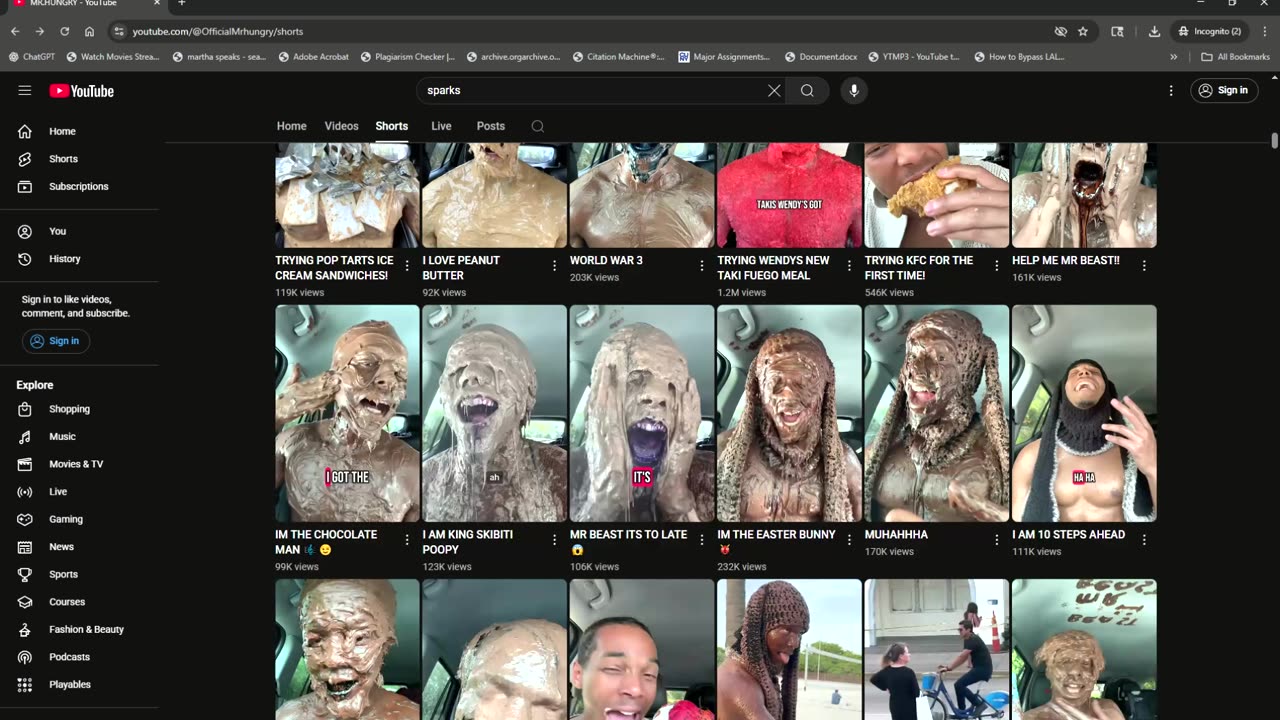This screenshot has width=1280, height=720.
Task: Open options for IM THE EASTER BUNNY short
Action: 849,540
